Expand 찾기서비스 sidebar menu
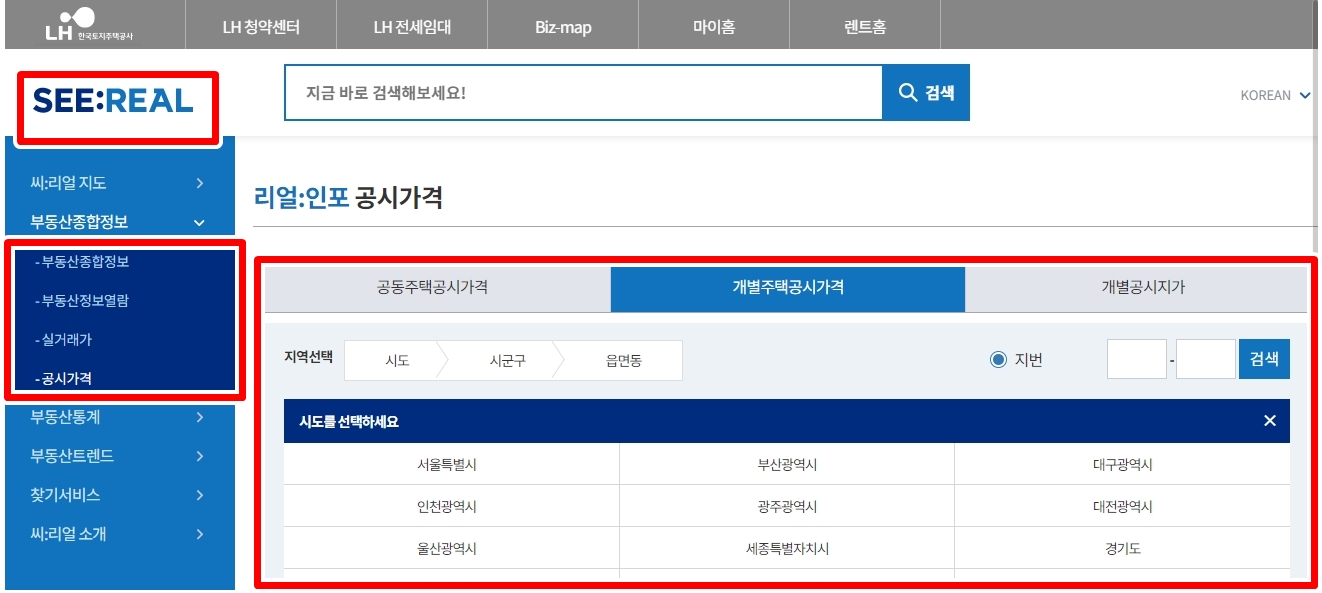This screenshot has width=1322, height=593. tap(119, 495)
